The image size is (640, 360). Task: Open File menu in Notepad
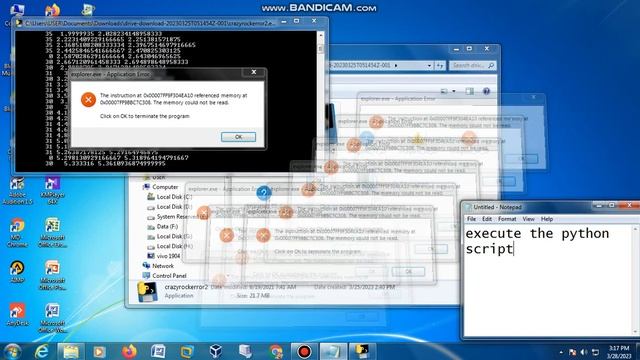471,219
